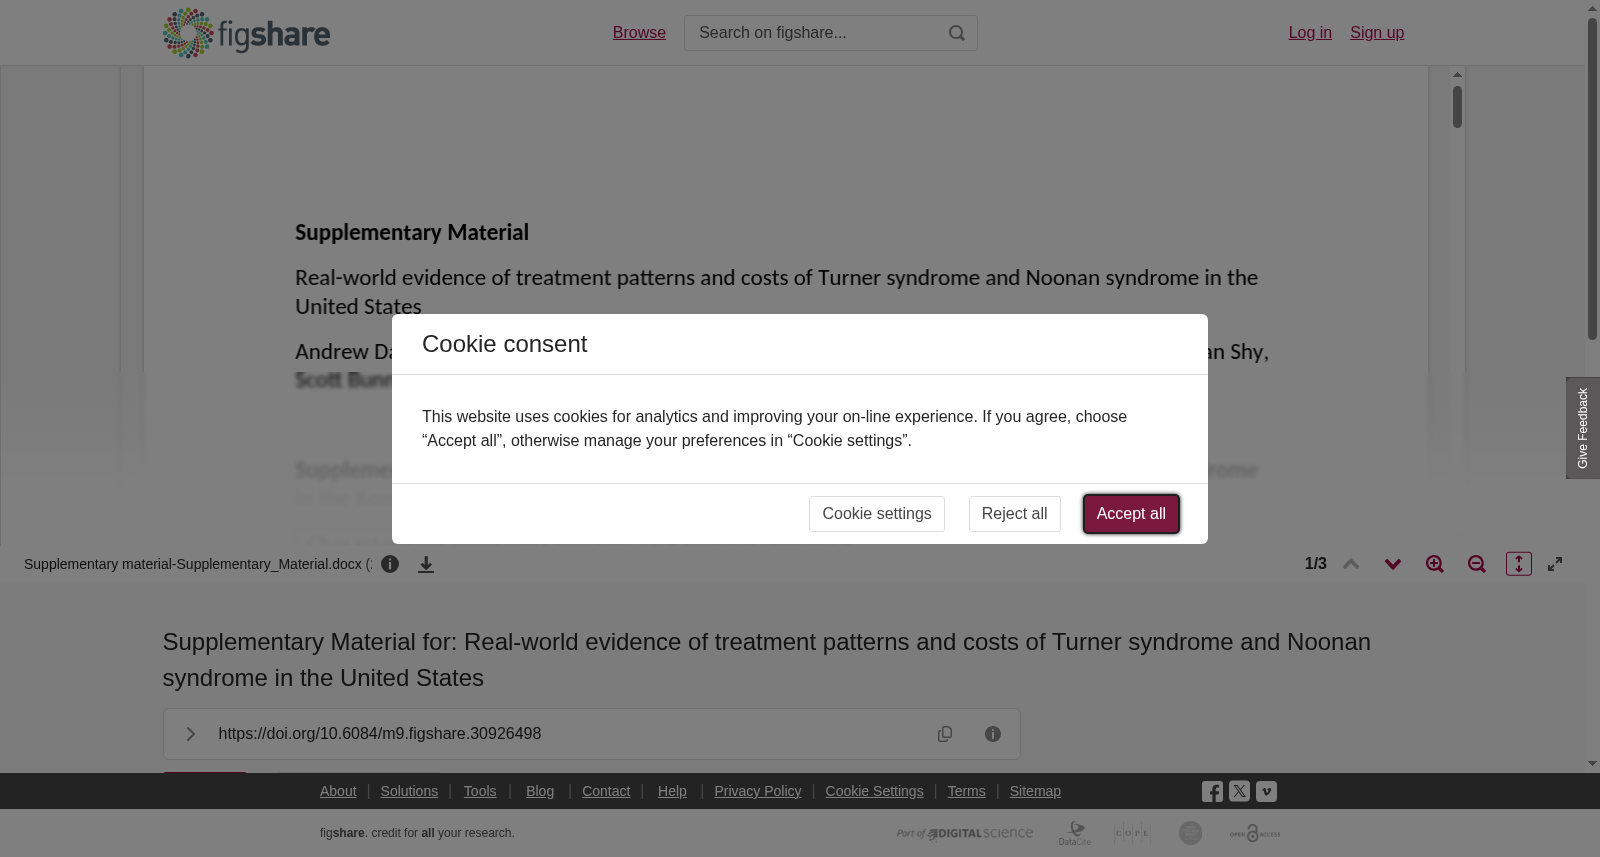Click the search magnifier icon
Image resolution: width=1600 pixels, height=857 pixels.
pyautogui.click(x=957, y=33)
